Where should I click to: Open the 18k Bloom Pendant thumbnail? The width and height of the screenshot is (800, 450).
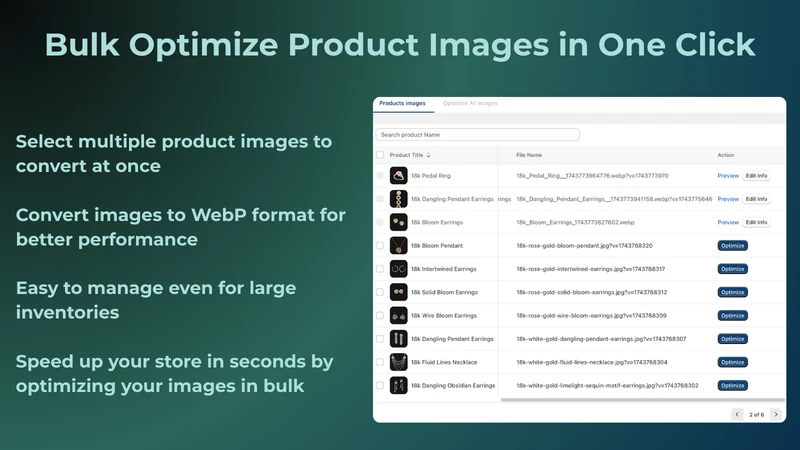click(x=398, y=245)
